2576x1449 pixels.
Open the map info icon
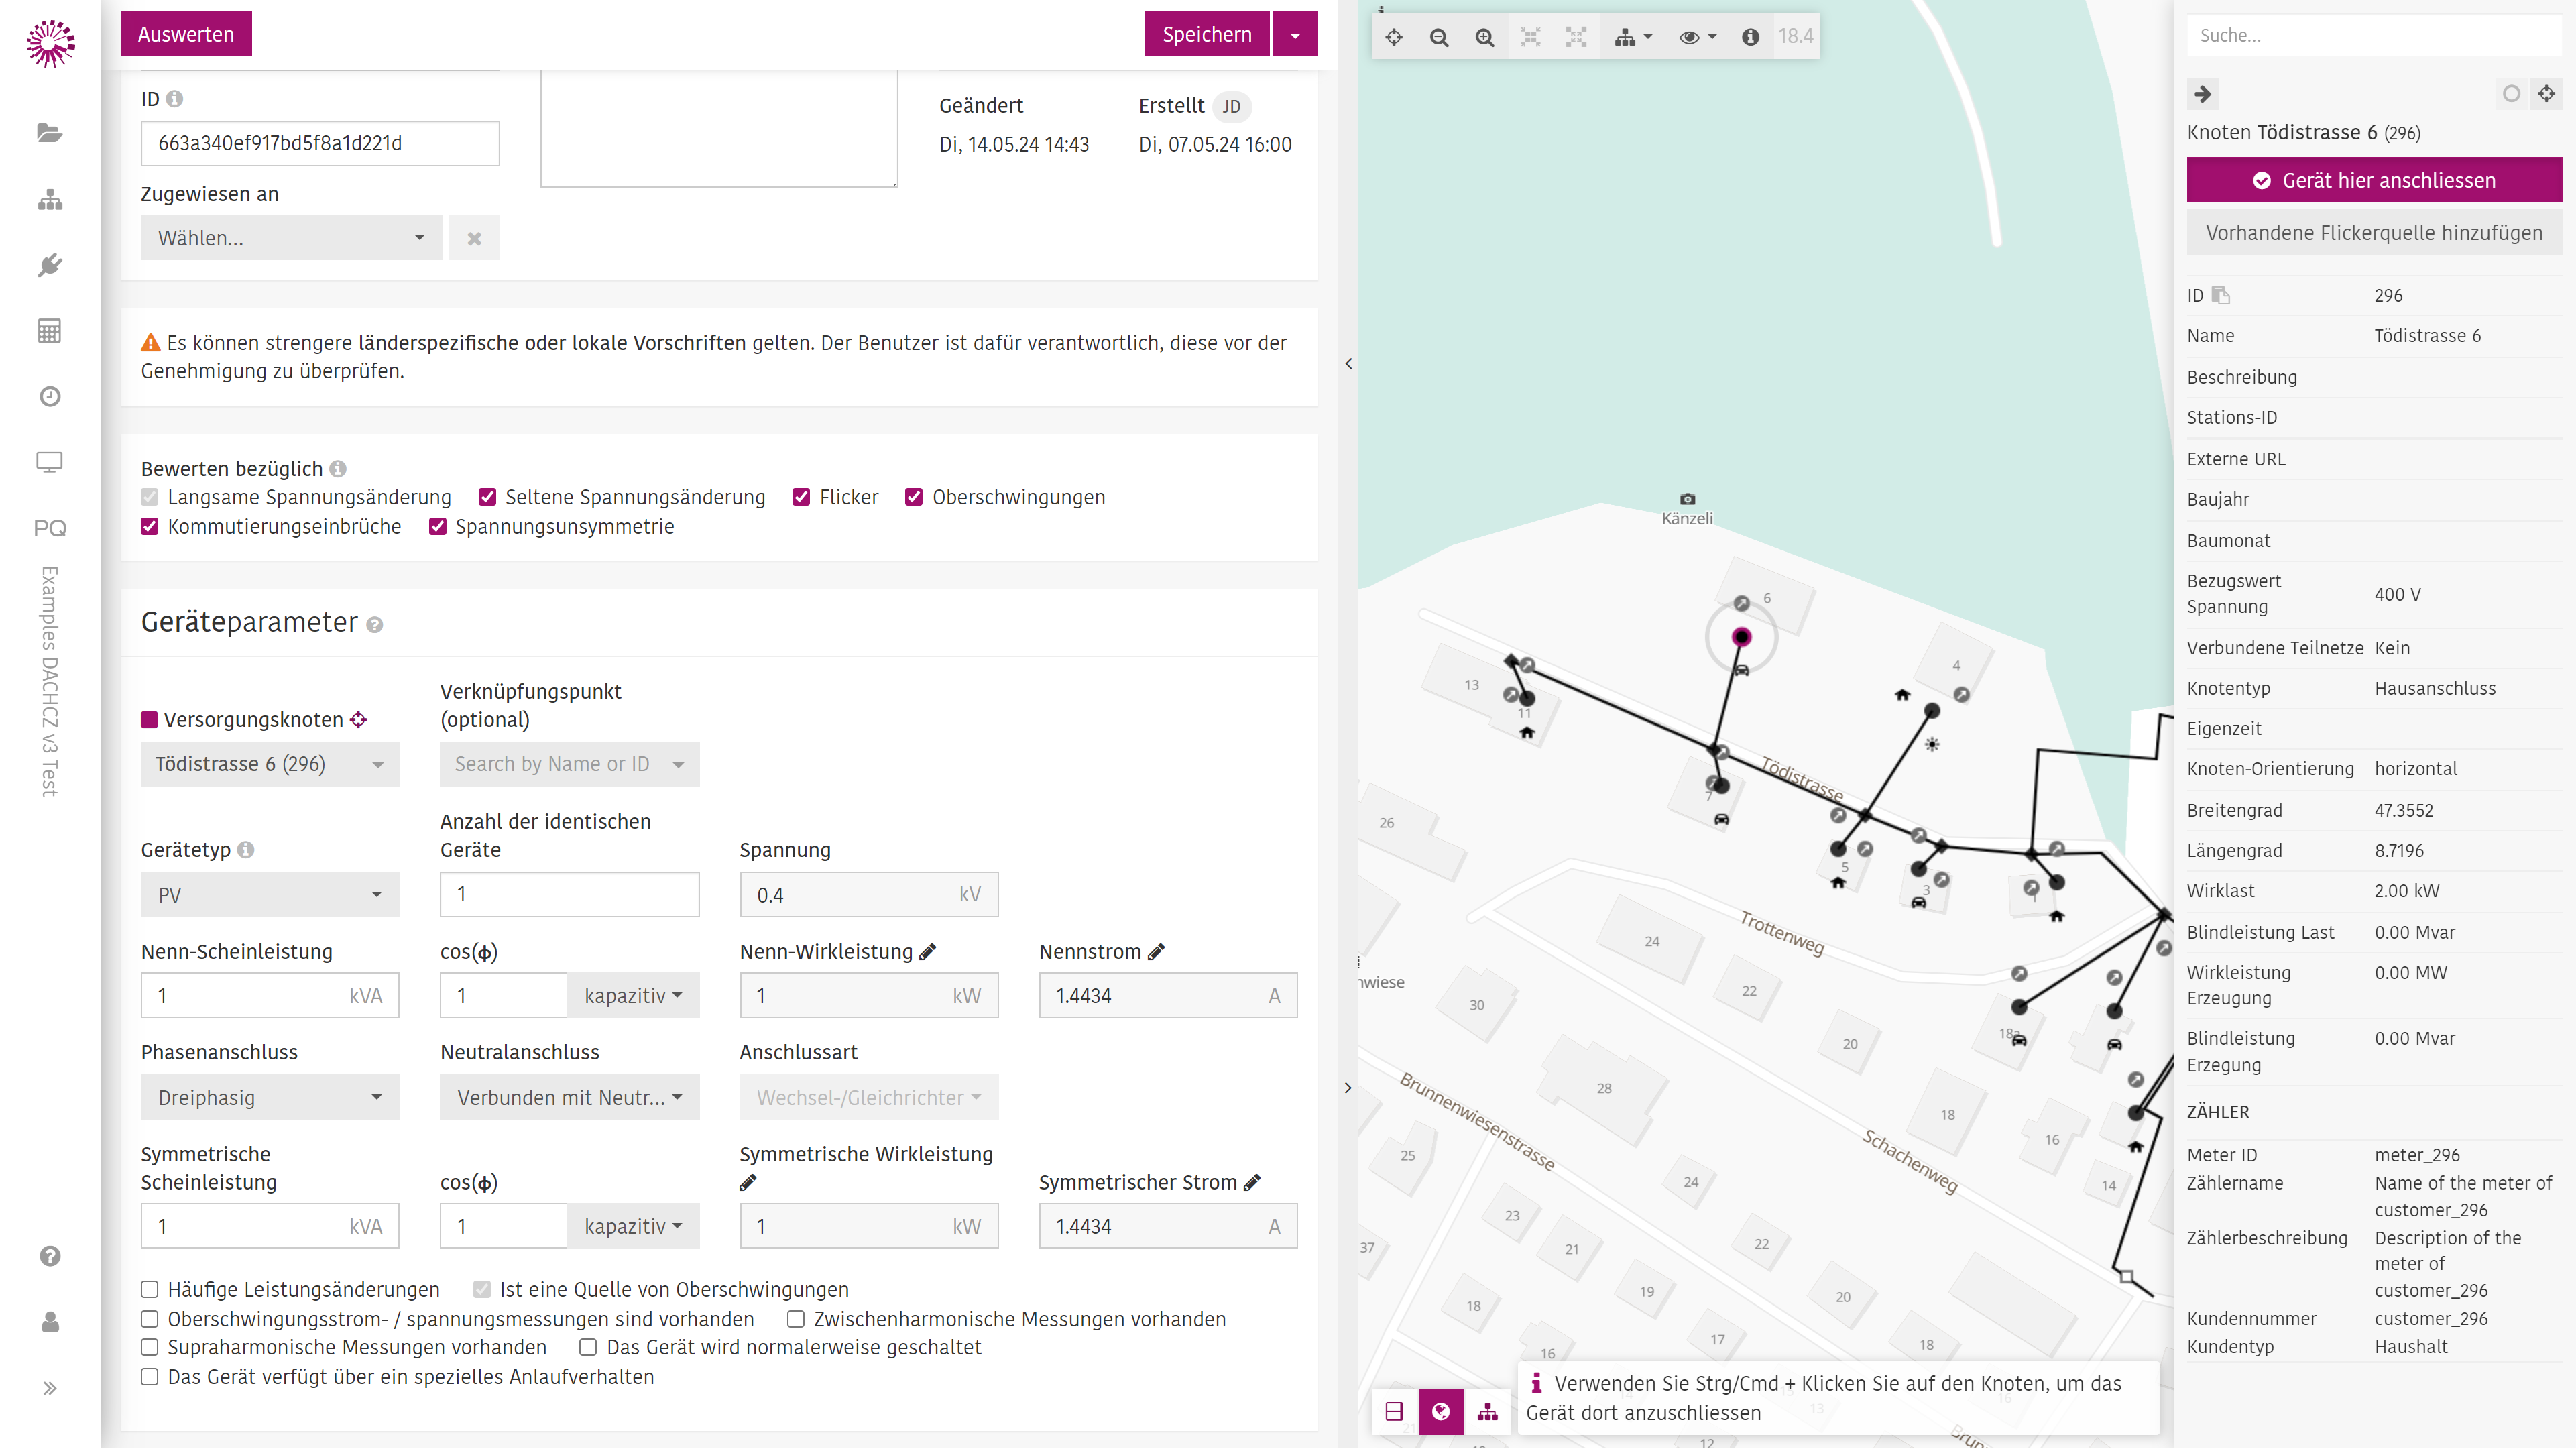coord(1750,37)
